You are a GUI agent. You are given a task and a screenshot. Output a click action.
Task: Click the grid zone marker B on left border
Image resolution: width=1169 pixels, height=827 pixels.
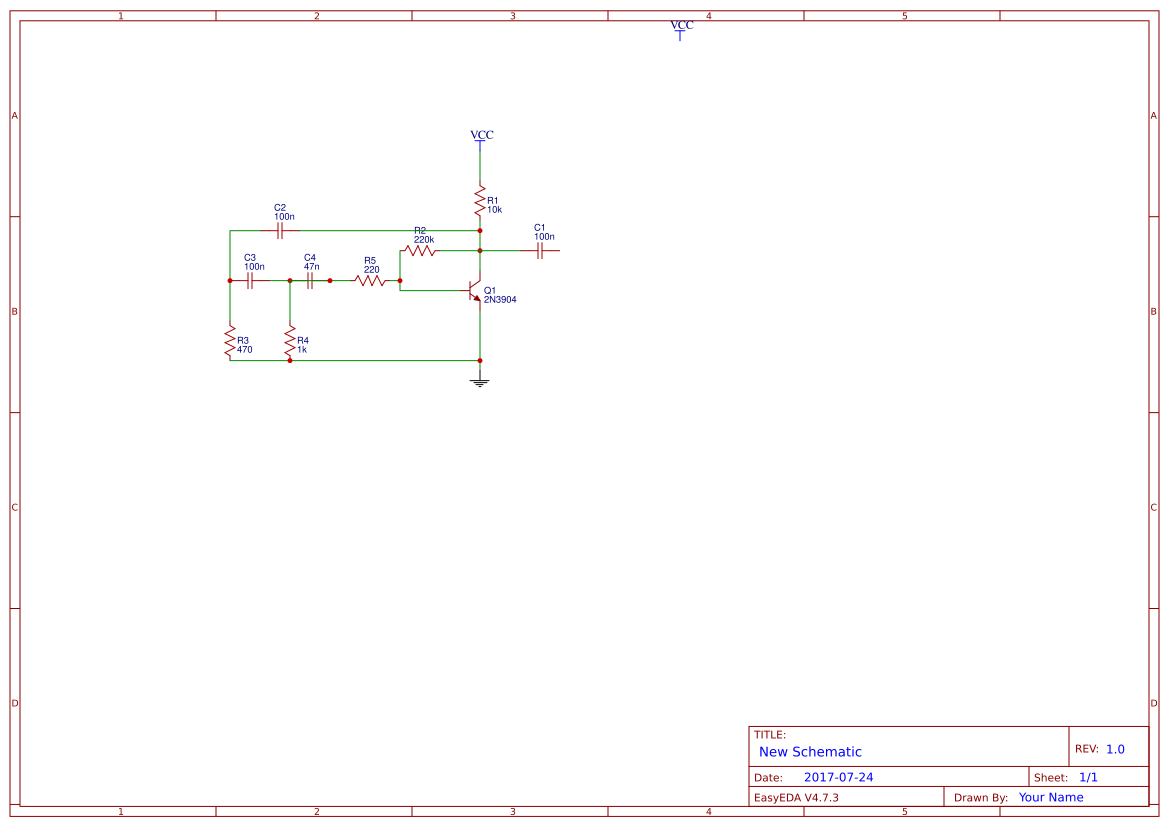pyautogui.click(x=14, y=311)
